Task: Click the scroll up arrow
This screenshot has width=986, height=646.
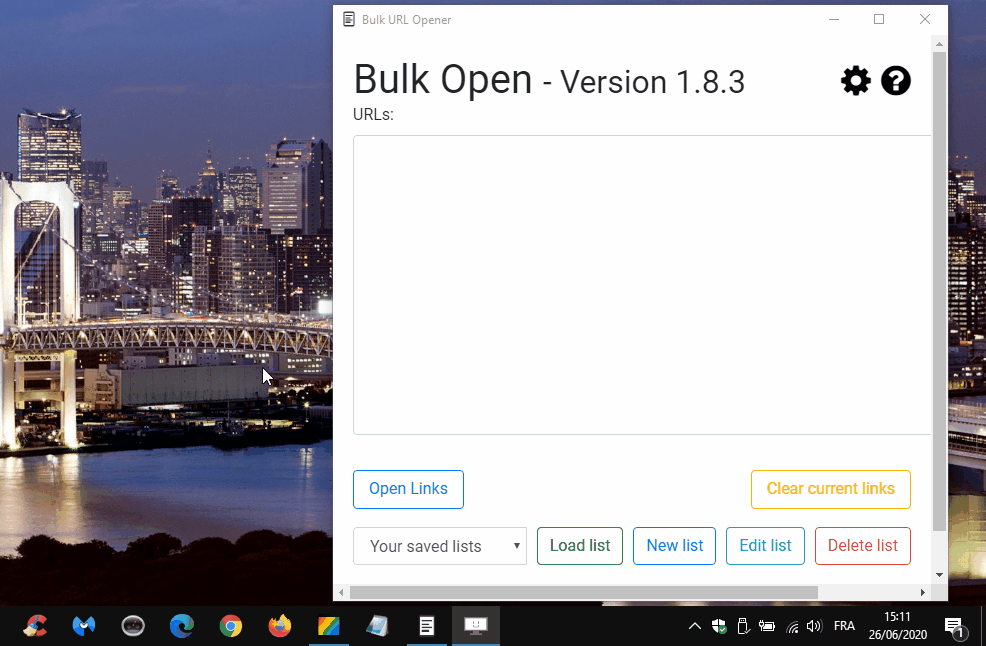Action: pyautogui.click(x=939, y=44)
